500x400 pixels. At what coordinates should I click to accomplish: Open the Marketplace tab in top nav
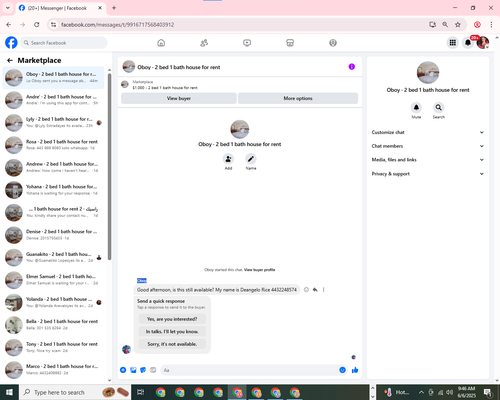point(290,43)
